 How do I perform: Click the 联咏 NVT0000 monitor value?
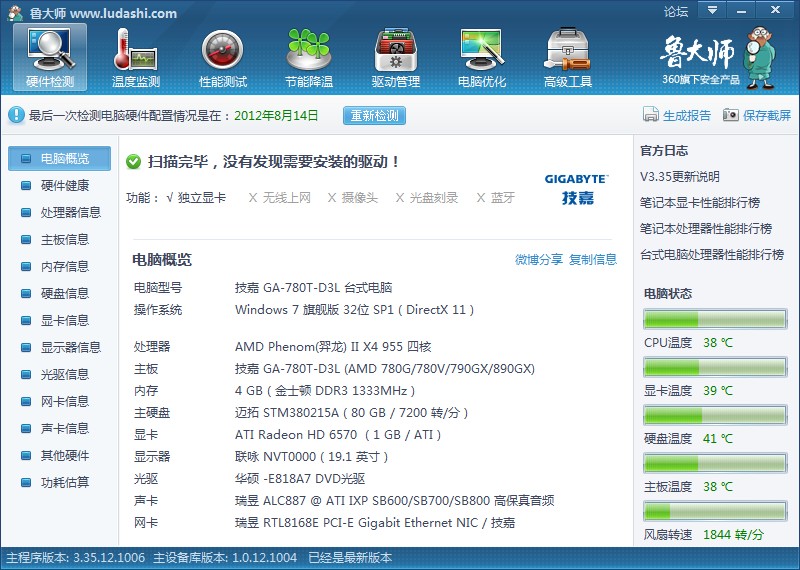pyautogui.click(x=311, y=457)
